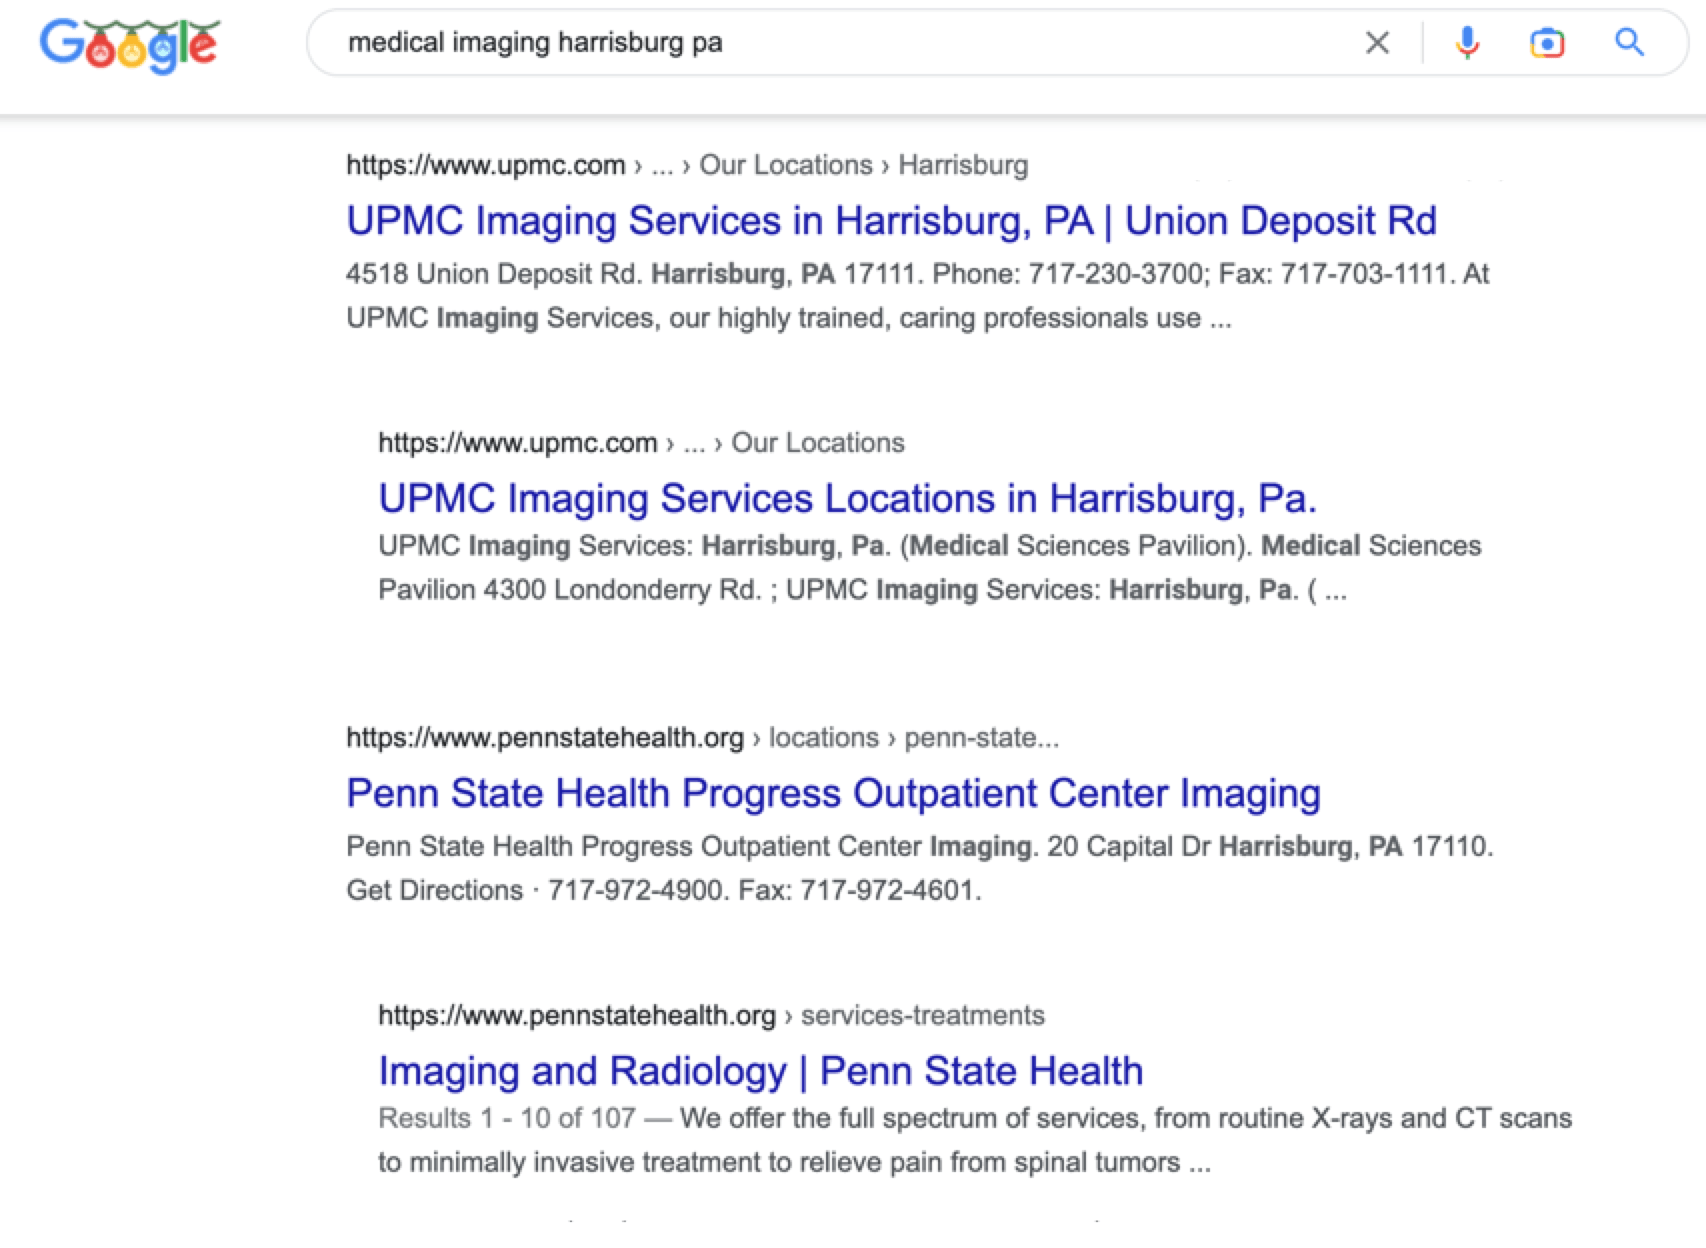The height and width of the screenshot is (1248, 1706).
Task: Clear the search query with X
Action: [1377, 43]
